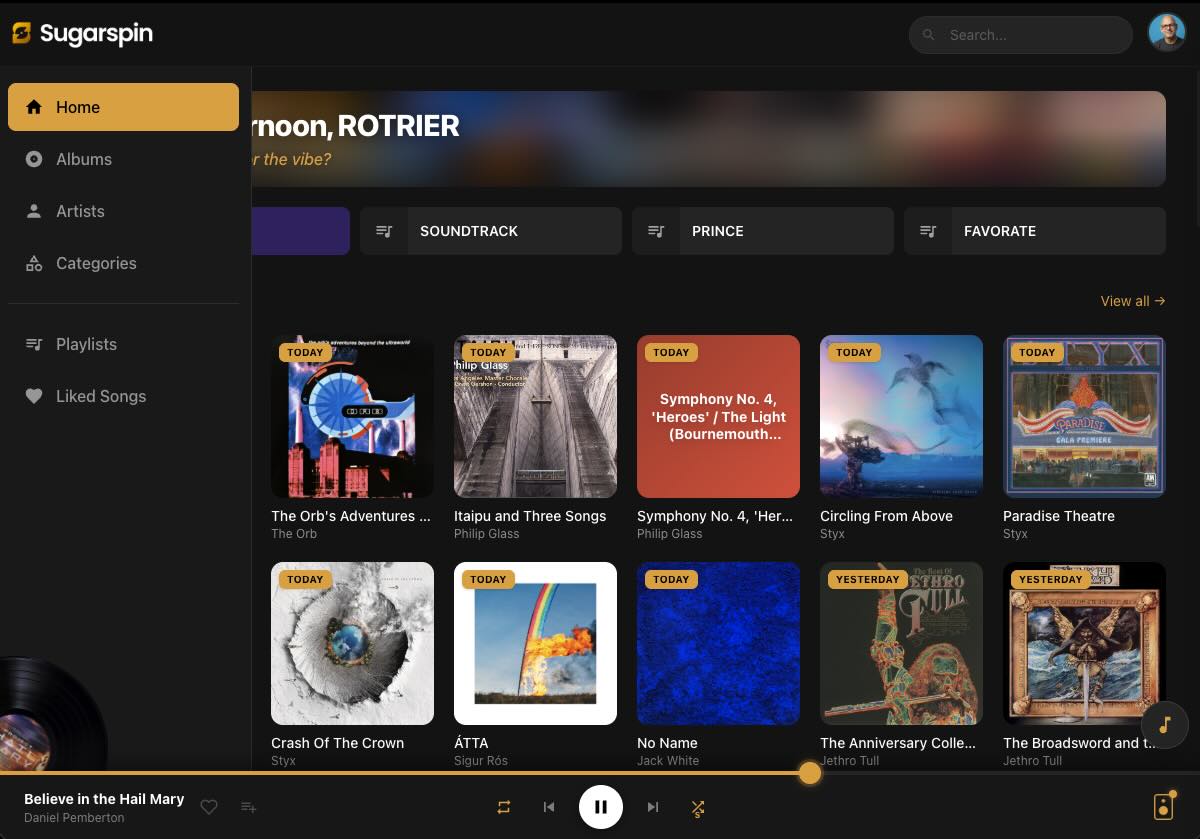This screenshot has width=1200, height=839.
Task: Open the PRINCE playlist button
Action: 763,231
